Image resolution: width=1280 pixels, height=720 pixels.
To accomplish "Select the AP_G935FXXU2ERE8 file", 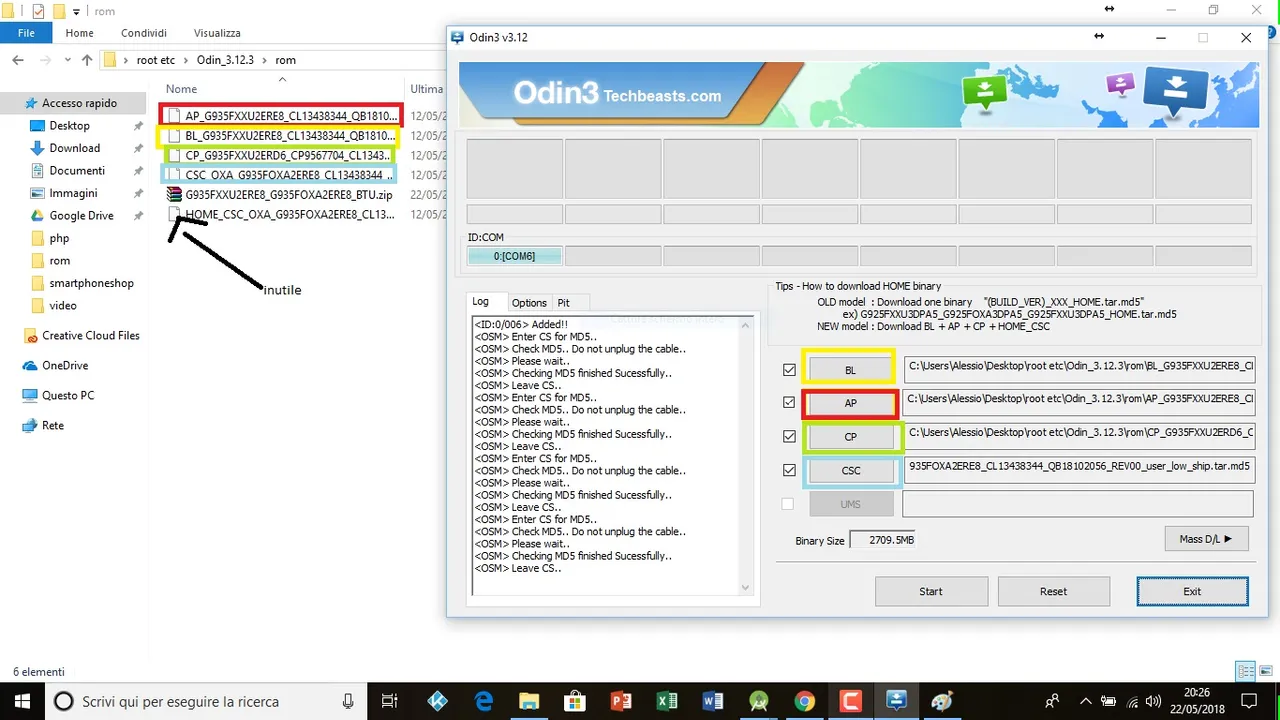I will [282, 116].
